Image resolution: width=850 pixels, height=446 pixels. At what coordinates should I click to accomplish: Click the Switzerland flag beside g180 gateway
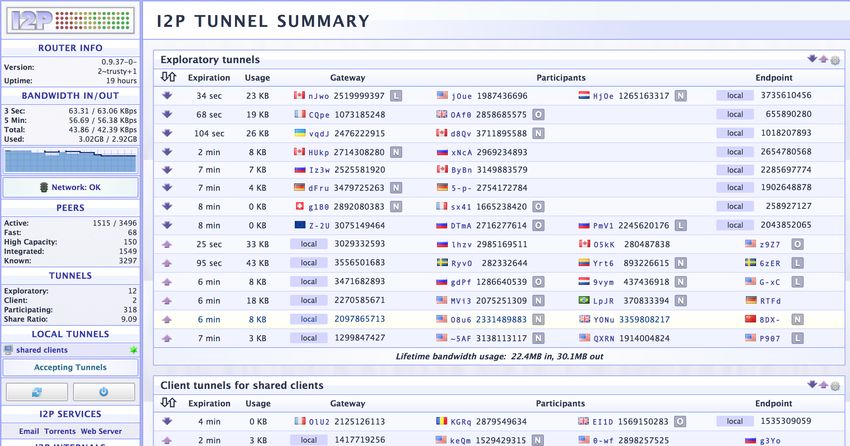(x=299, y=206)
